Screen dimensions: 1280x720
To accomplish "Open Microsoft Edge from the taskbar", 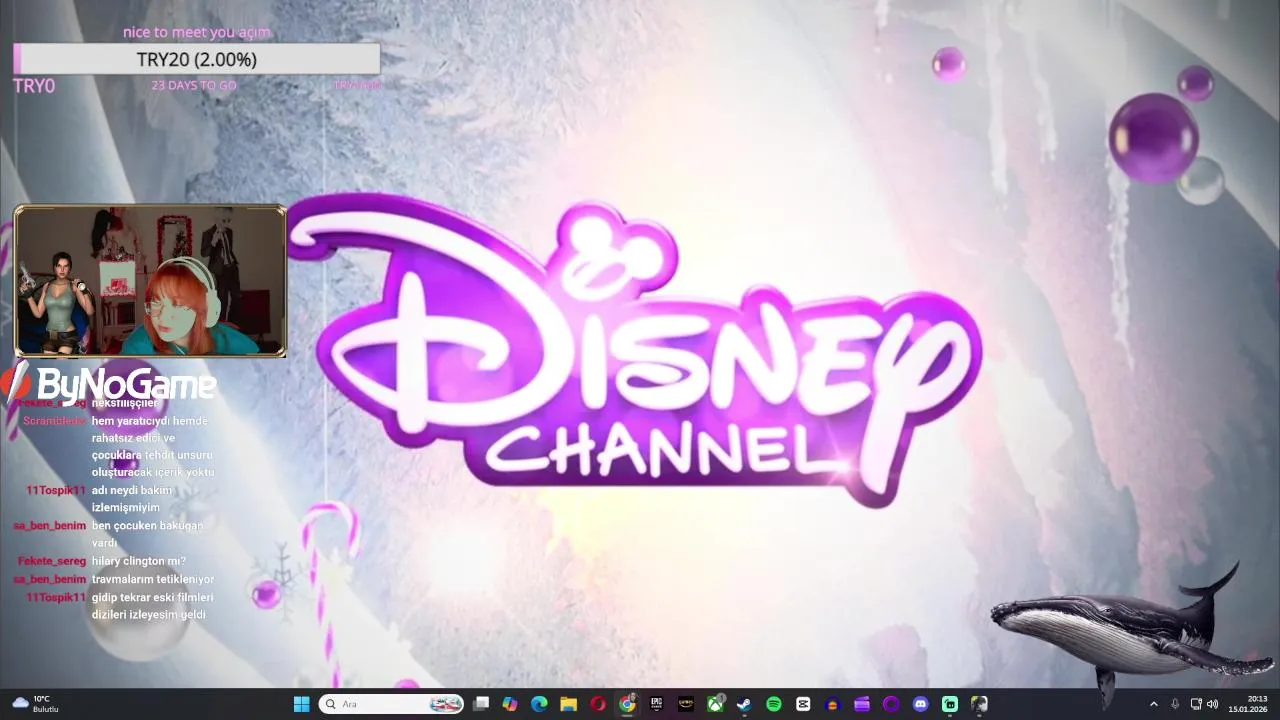I will tap(539, 704).
